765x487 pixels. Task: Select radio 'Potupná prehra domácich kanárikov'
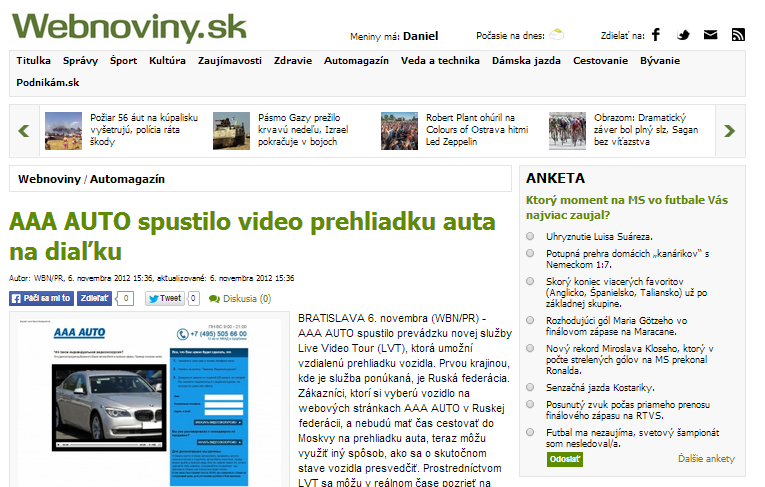530,253
